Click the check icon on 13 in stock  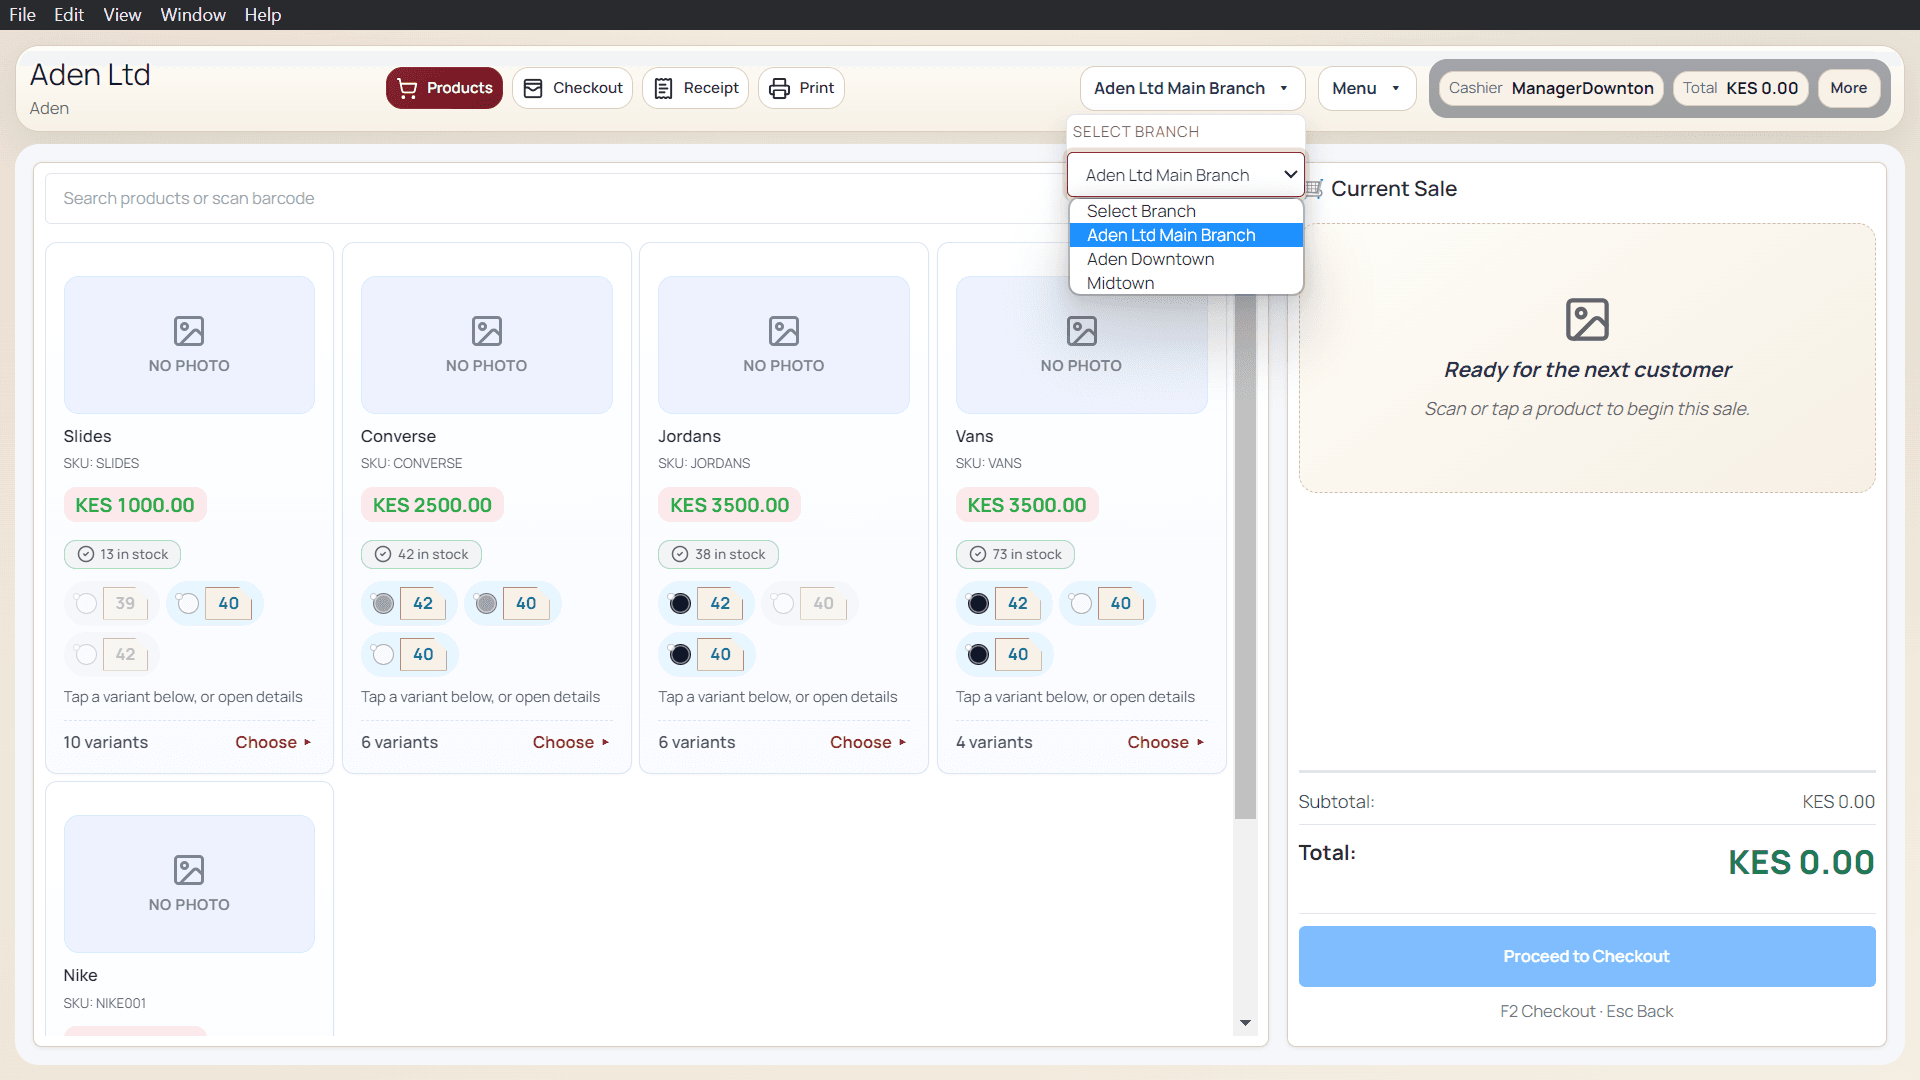(x=86, y=554)
